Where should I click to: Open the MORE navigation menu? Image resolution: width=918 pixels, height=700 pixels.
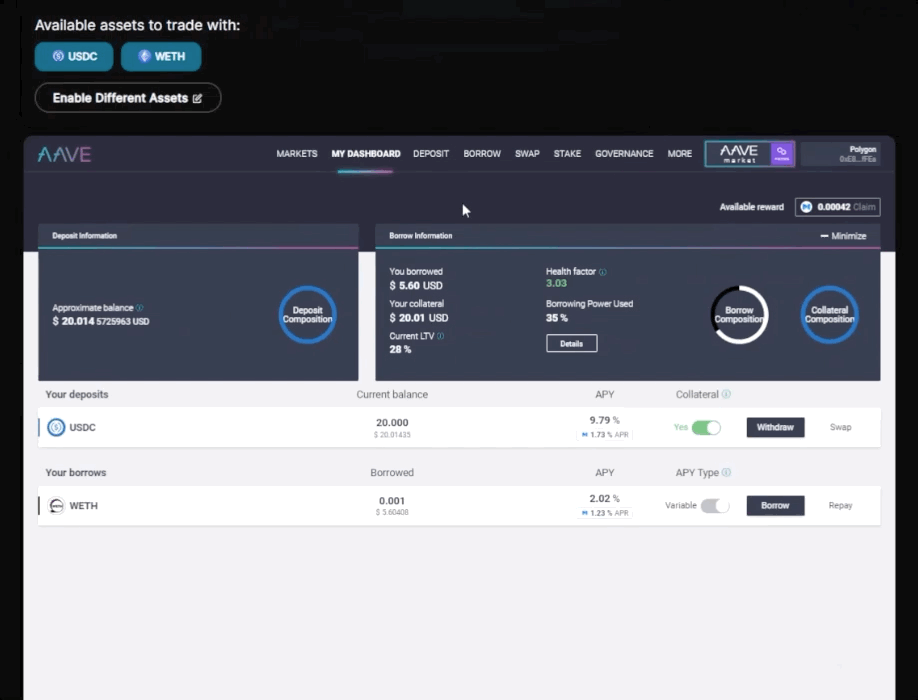point(680,153)
